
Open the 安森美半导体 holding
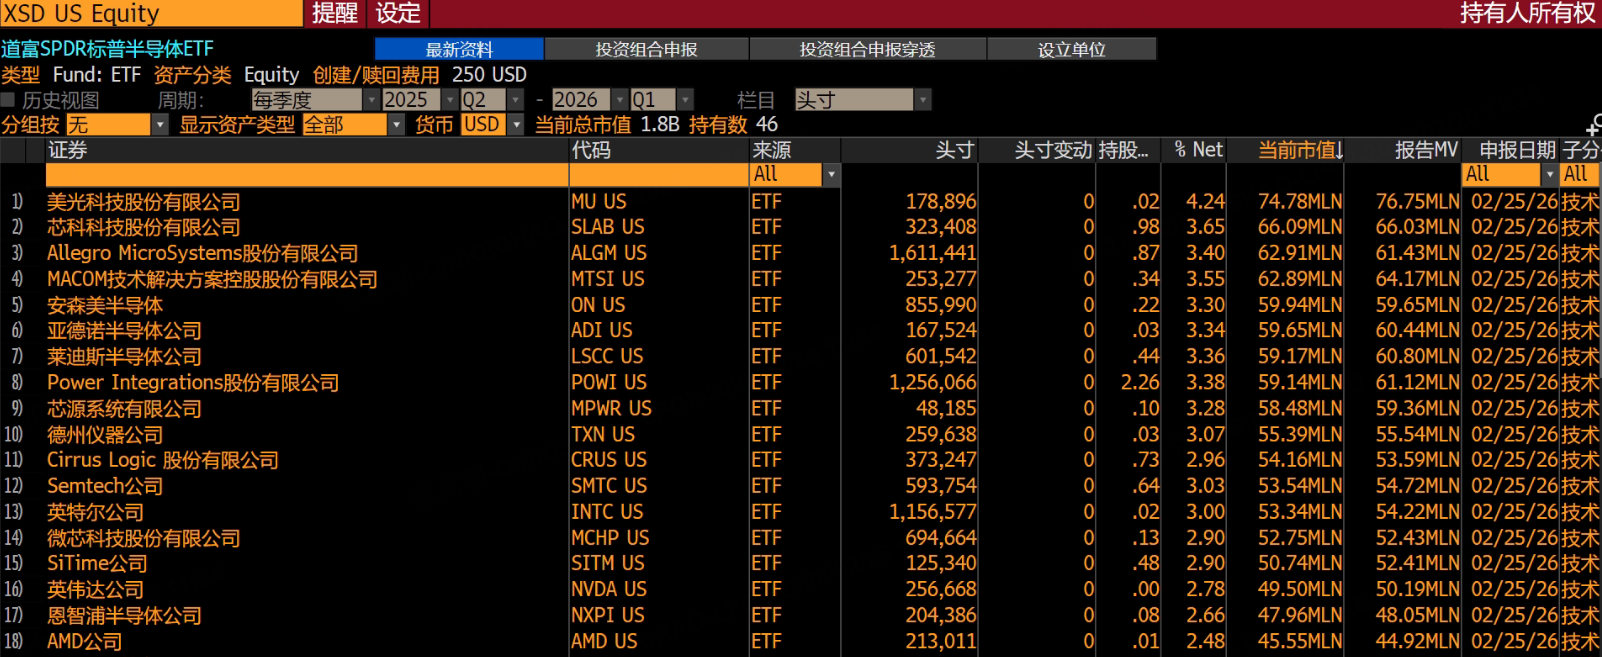click(105, 305)
